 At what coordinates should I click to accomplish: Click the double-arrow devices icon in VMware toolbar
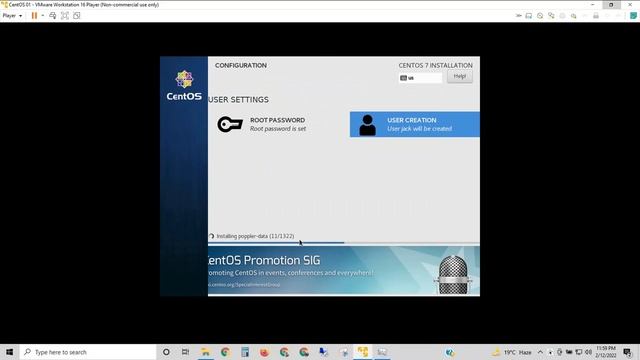(x=518, y=16)
